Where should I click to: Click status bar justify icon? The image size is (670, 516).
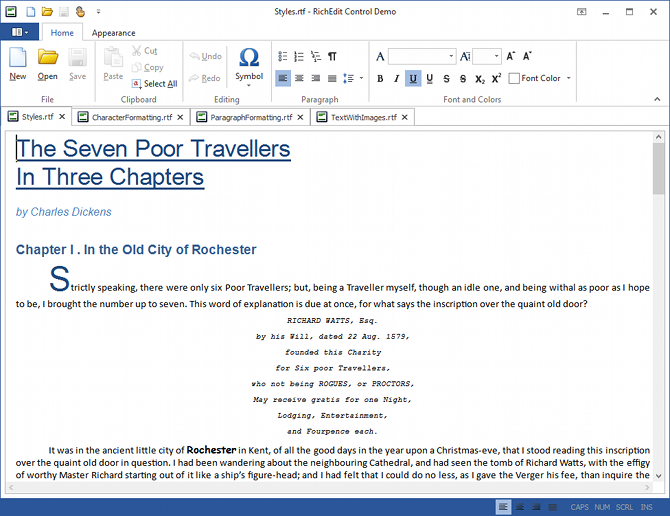552,507
